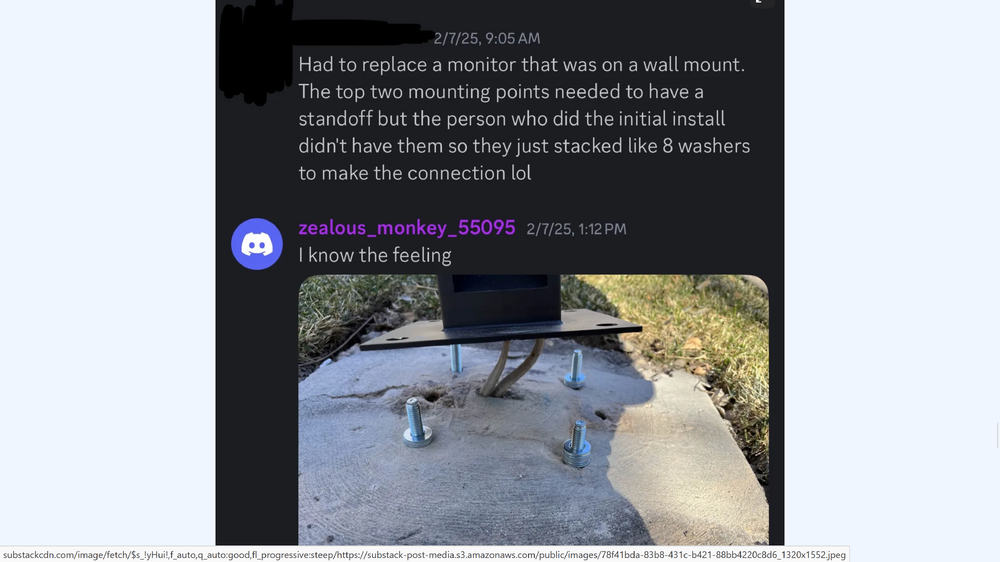
Task: Click the wall mount washers message text
Action: click(x=524, y=119)
